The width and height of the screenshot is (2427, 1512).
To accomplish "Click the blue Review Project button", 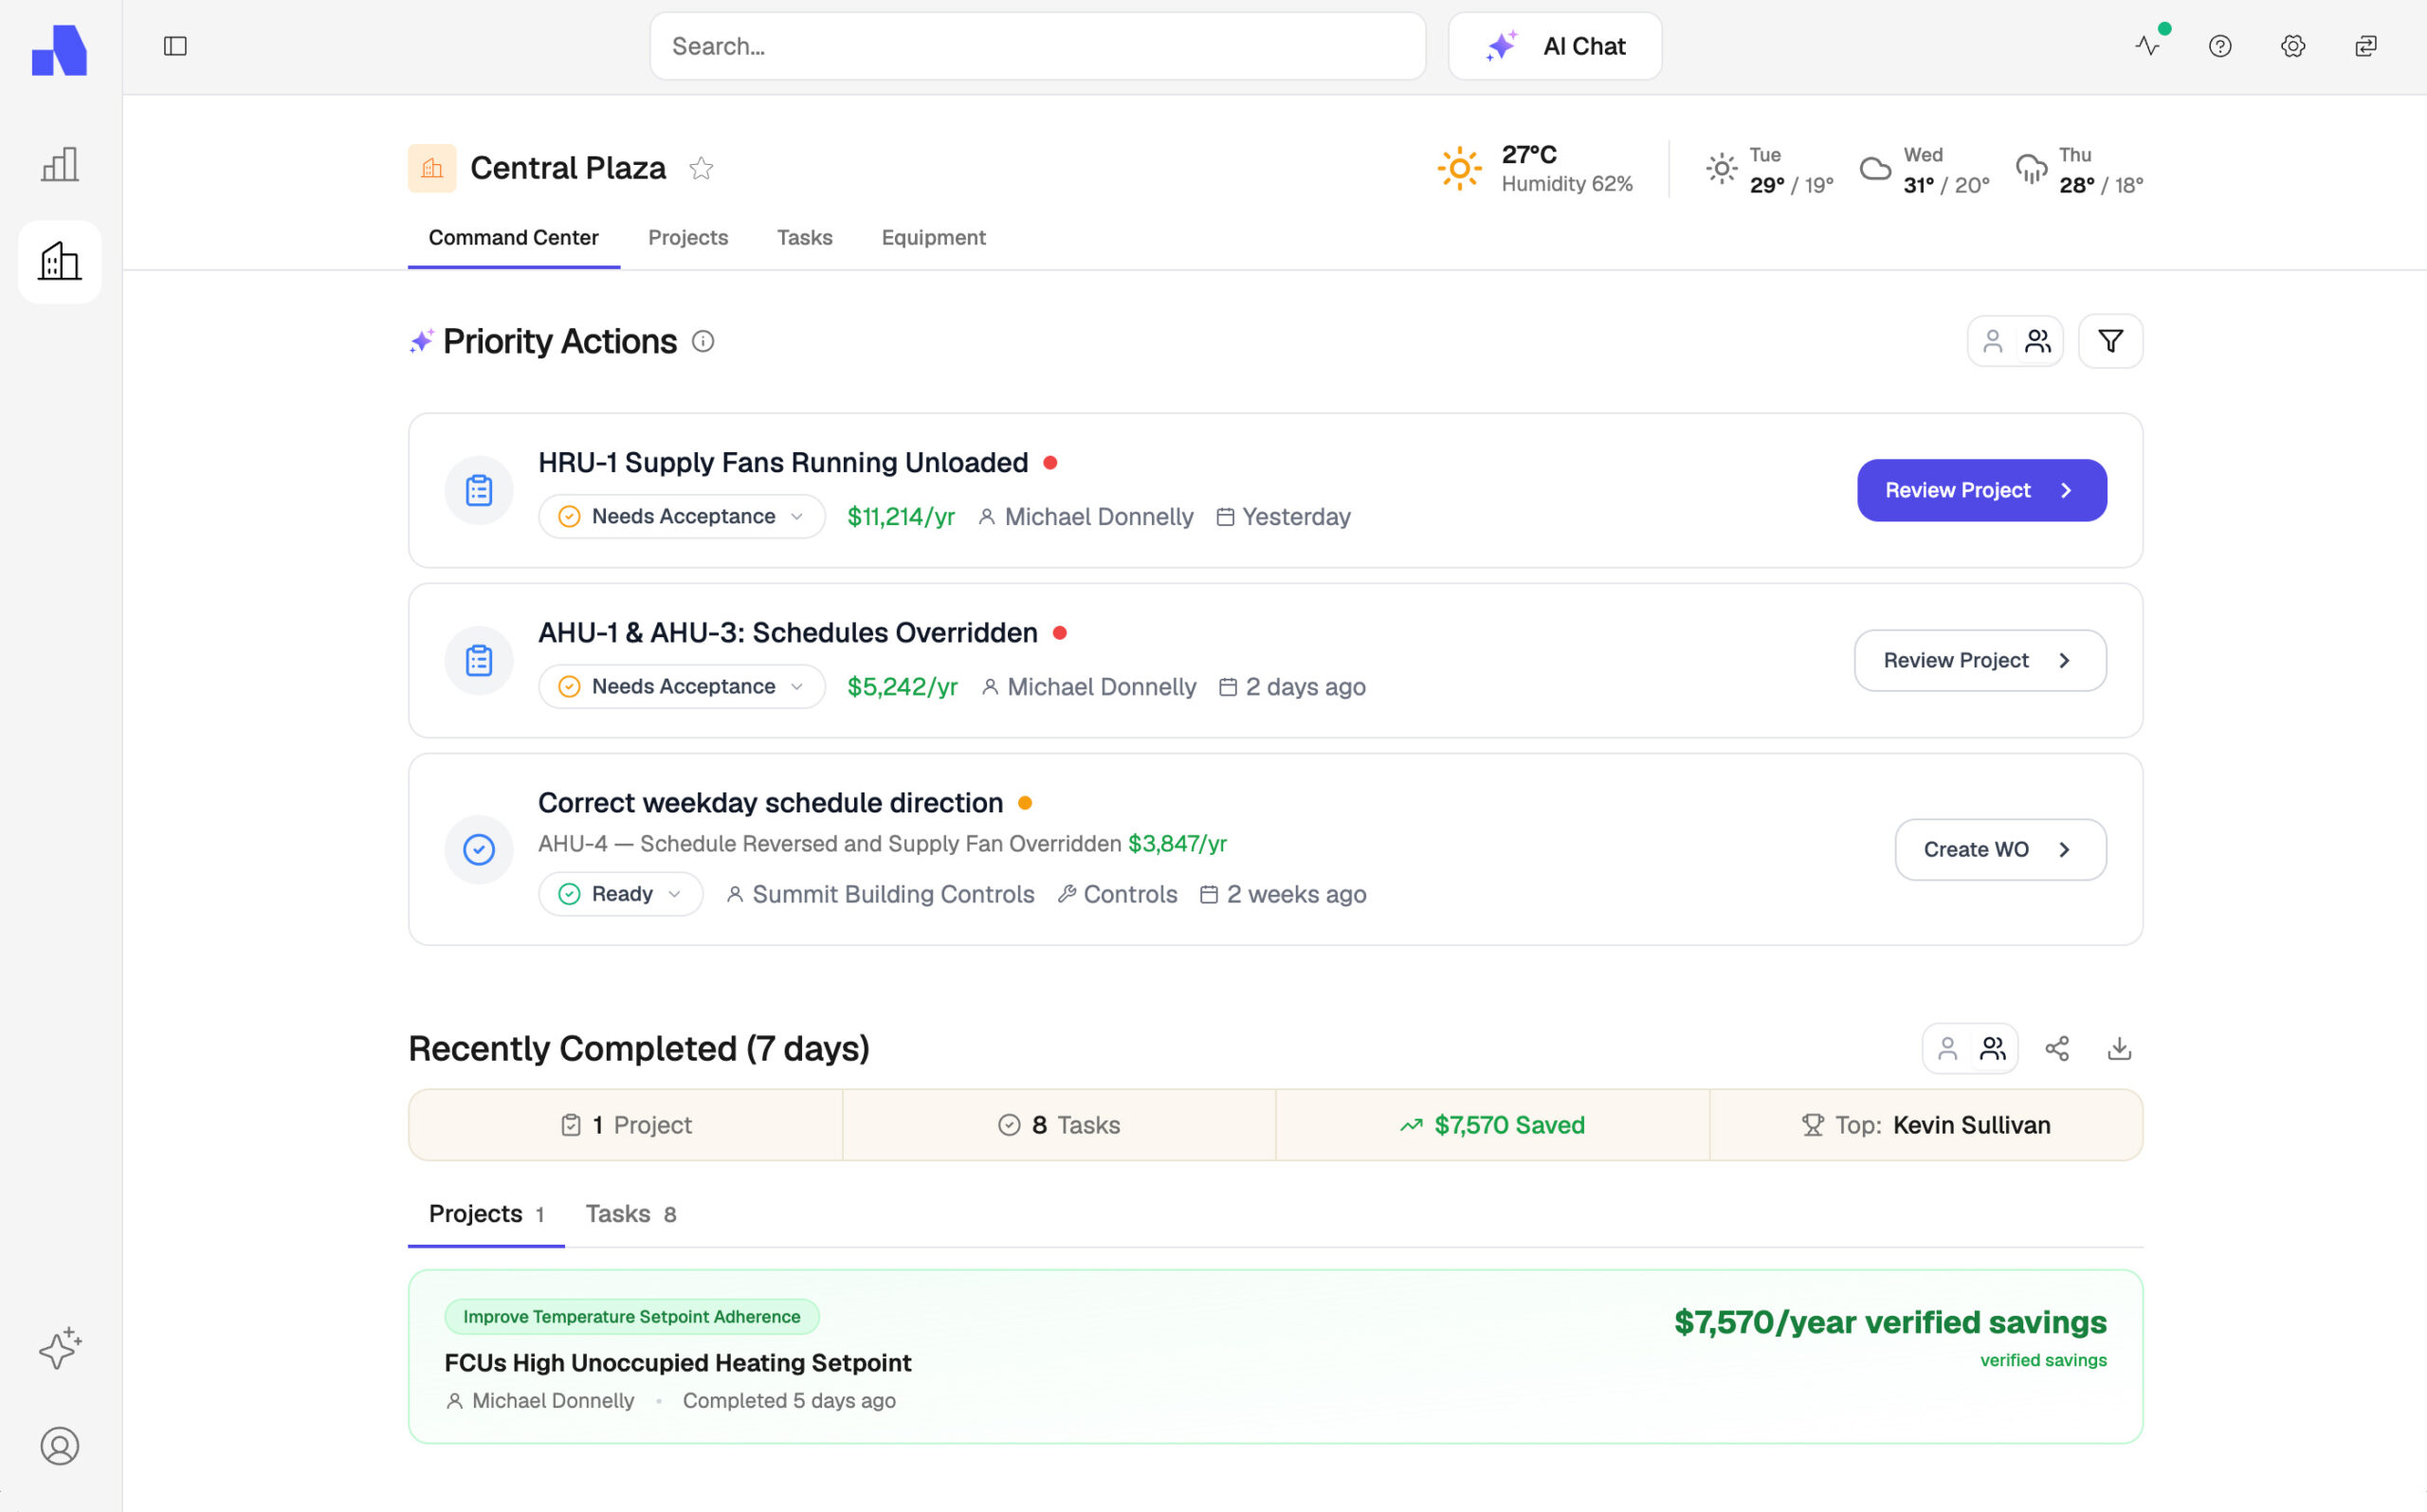I will pos(1981,490).
